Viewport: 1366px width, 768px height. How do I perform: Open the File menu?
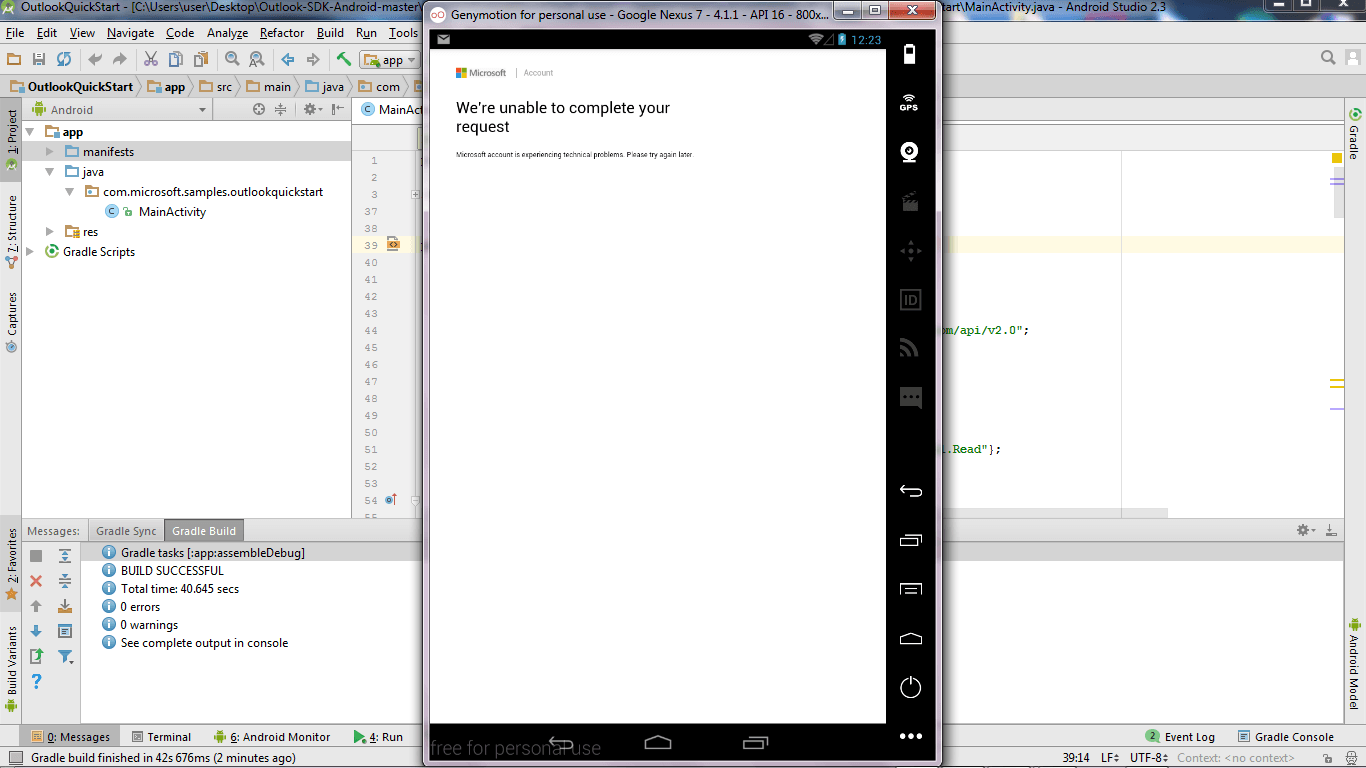pyautogui.click(x=15, y=33)
